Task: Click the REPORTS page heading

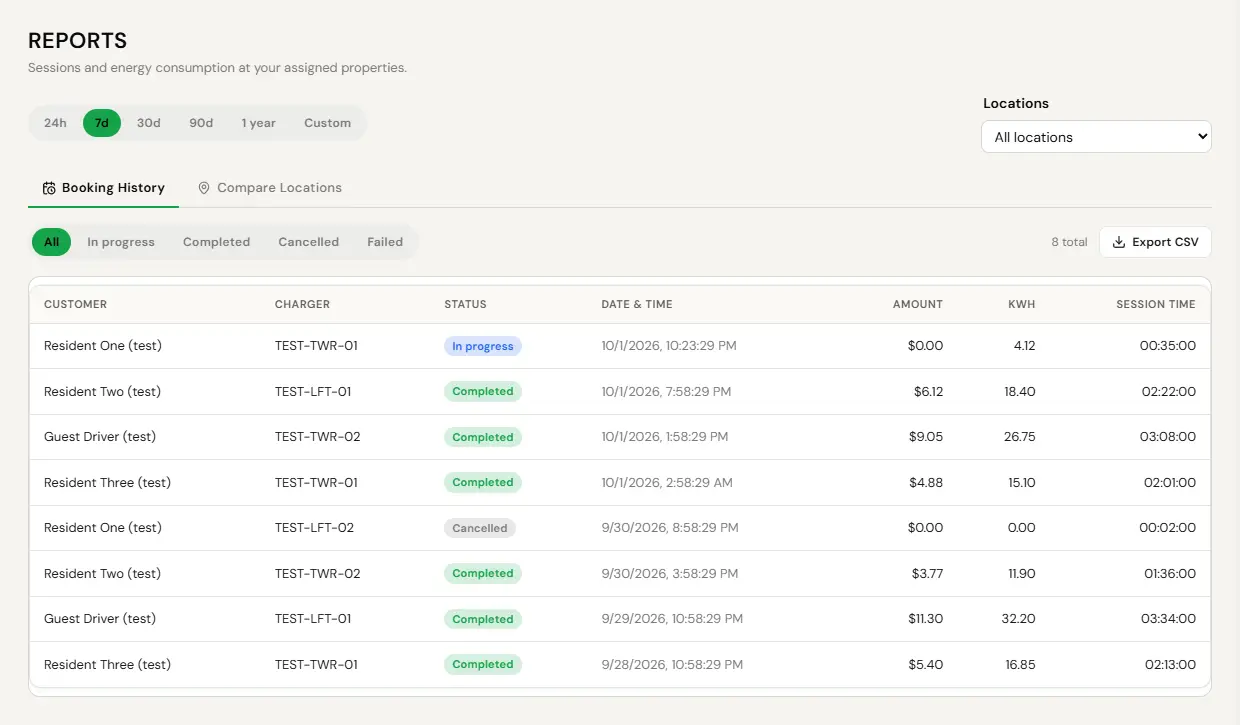Action: pyautogui.click(x=78, y=41)
